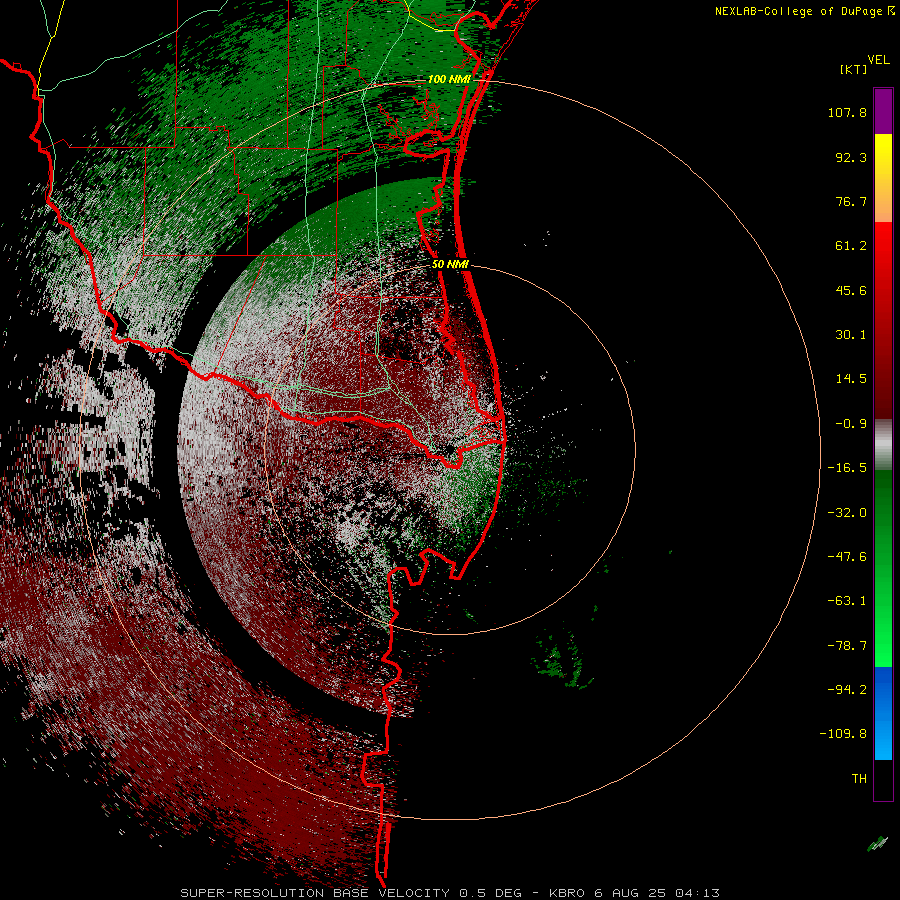This screenshot has height=900, width=900.
Task: Click the -16.5 value on velocity scale
Action: (x=847, y=468)
